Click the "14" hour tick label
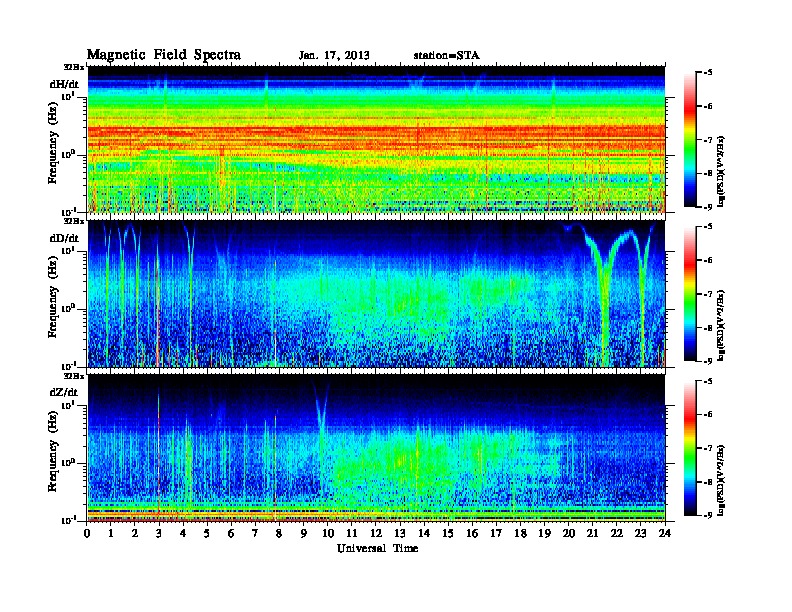 tap(424, 533)
